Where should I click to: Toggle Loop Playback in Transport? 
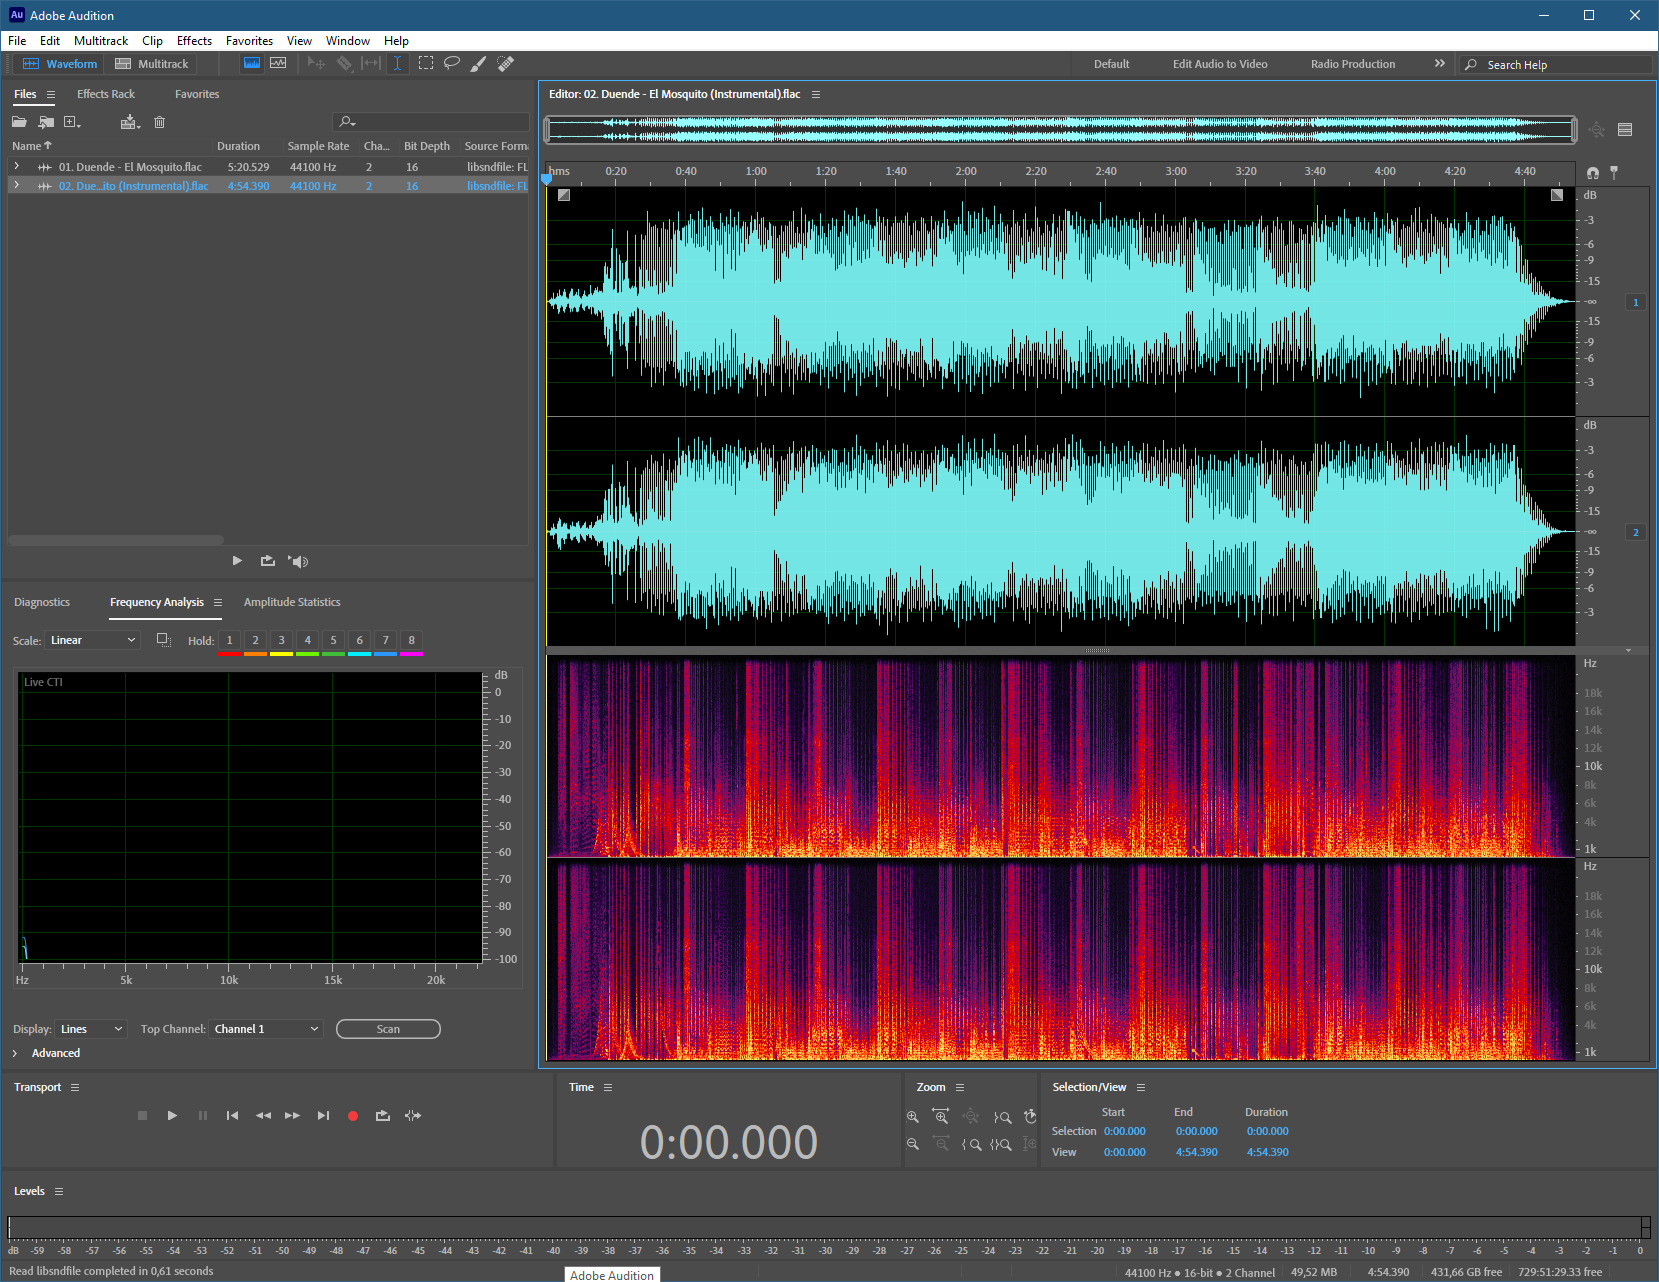[383, 1115]
